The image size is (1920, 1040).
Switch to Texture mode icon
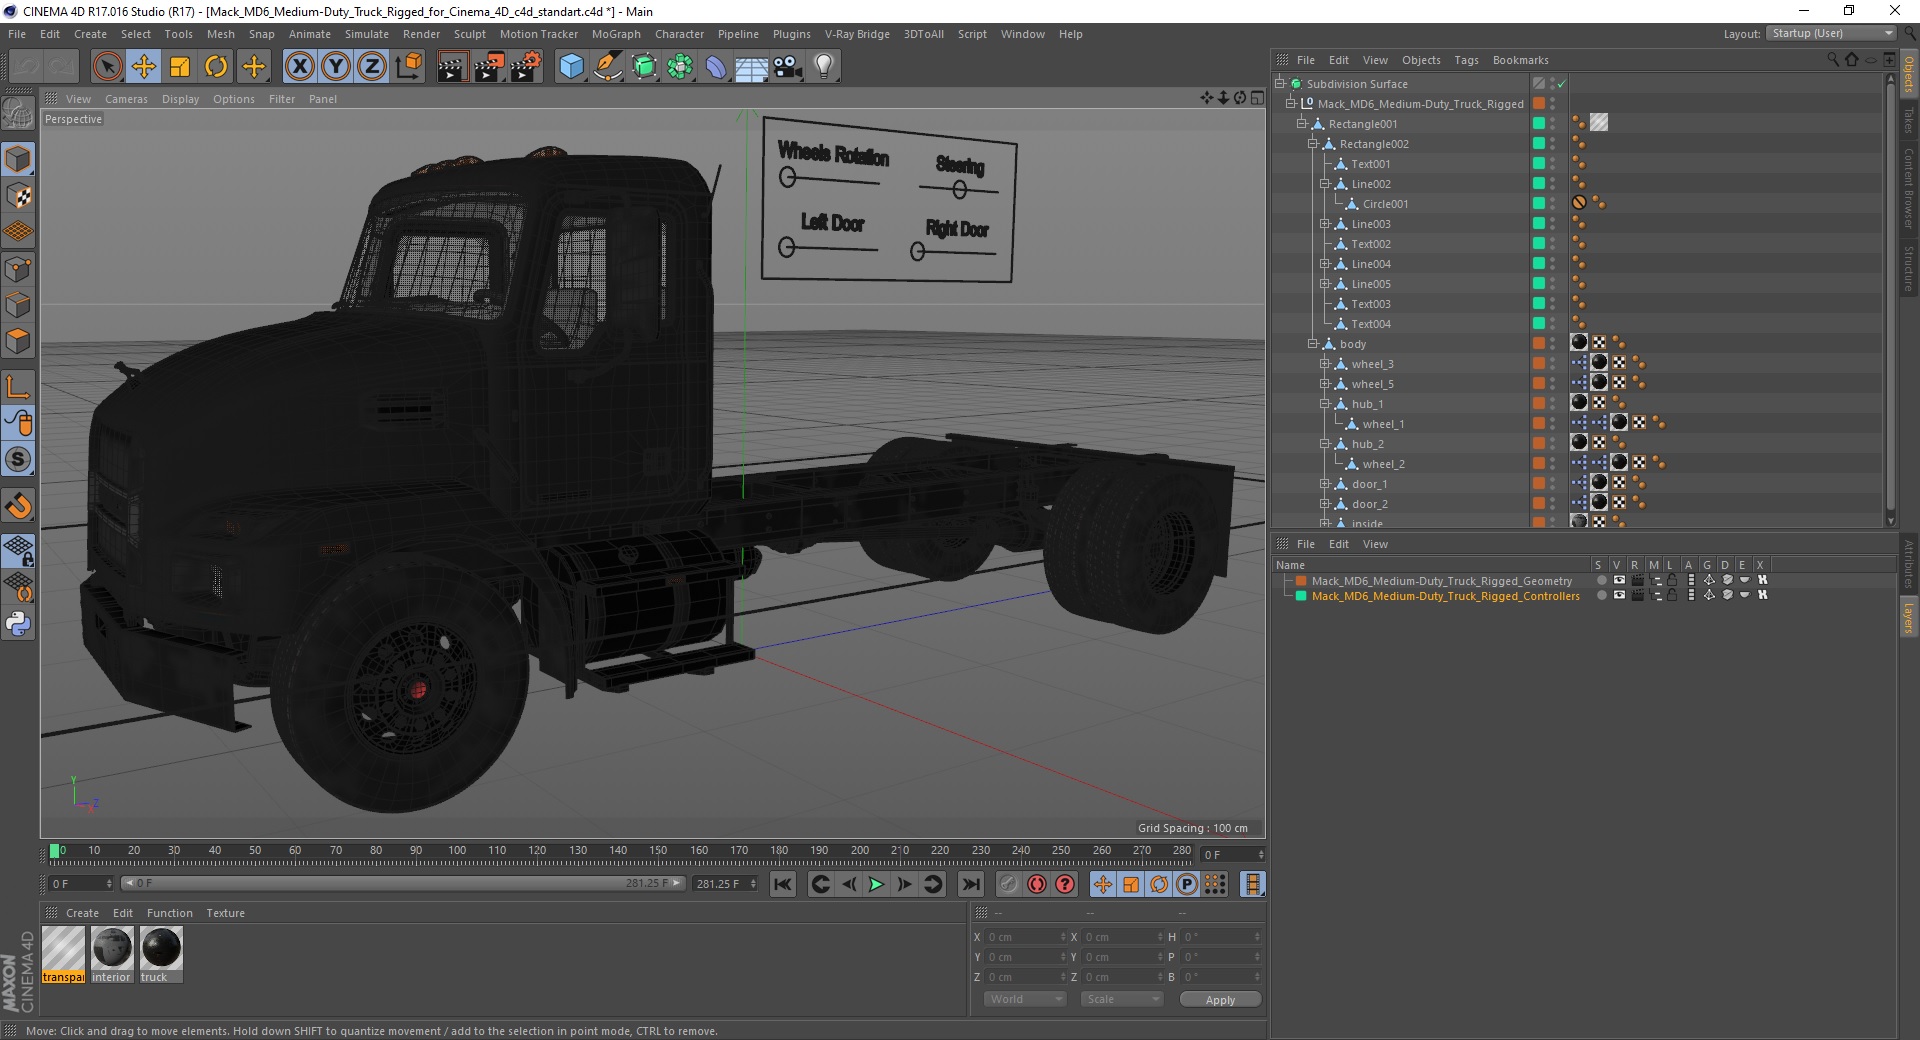coord(18,196)
